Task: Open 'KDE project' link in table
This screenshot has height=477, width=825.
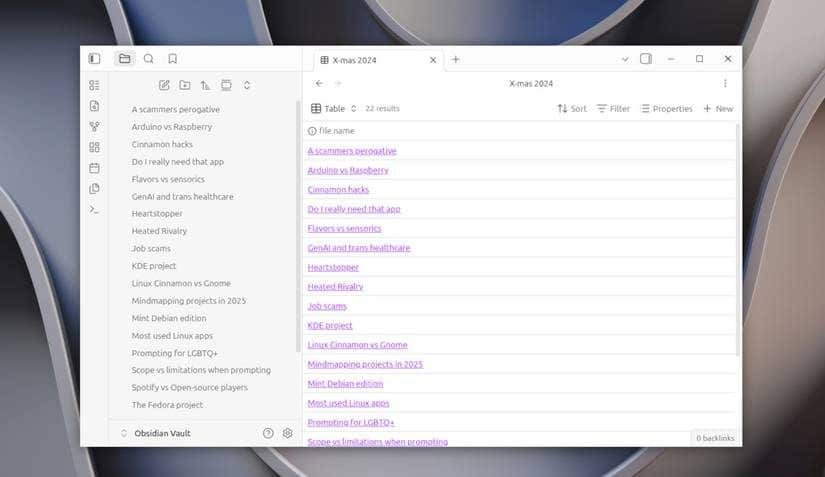Action: 330,326
